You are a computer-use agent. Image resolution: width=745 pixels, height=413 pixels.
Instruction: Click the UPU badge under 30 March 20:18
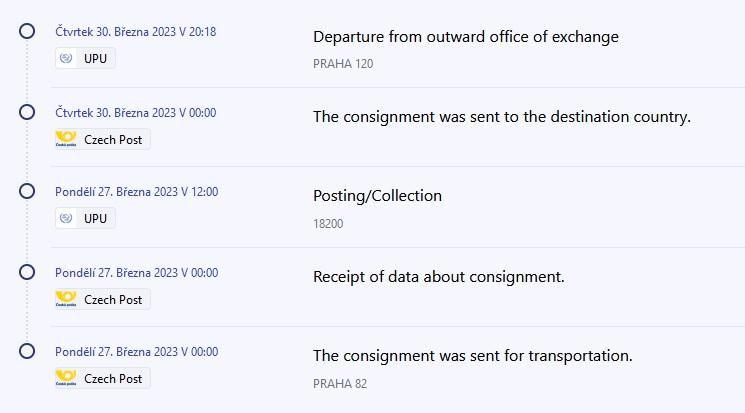86,58
